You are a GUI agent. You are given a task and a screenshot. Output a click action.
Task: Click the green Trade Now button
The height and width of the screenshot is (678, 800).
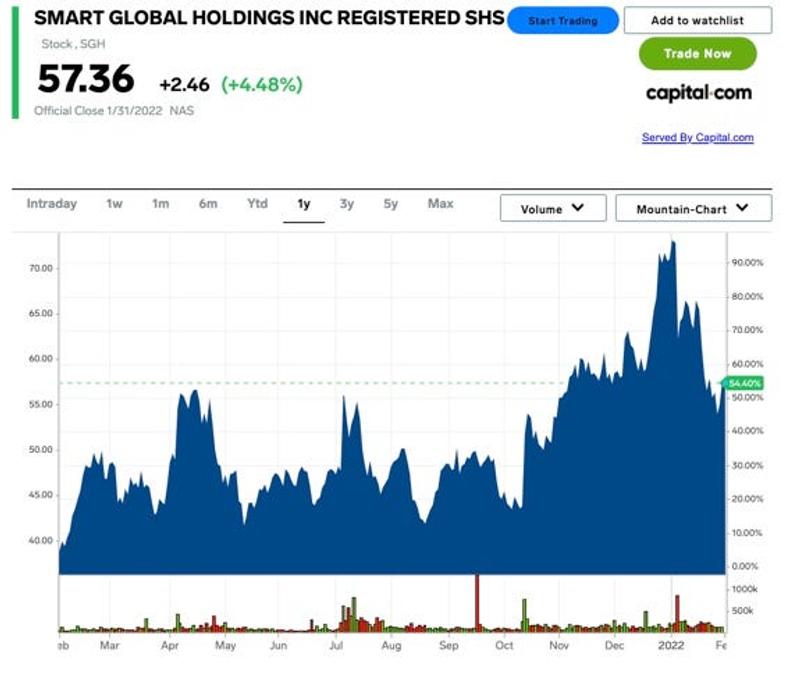697,54
